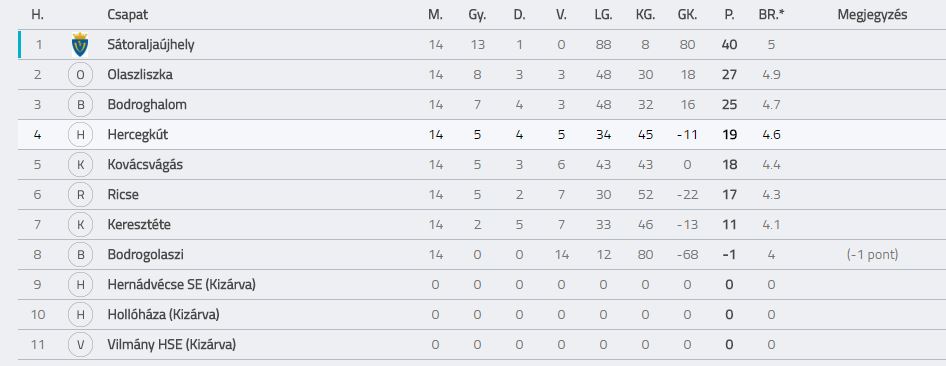Click the Hercegkút 'H' team badge

[80, 135]
